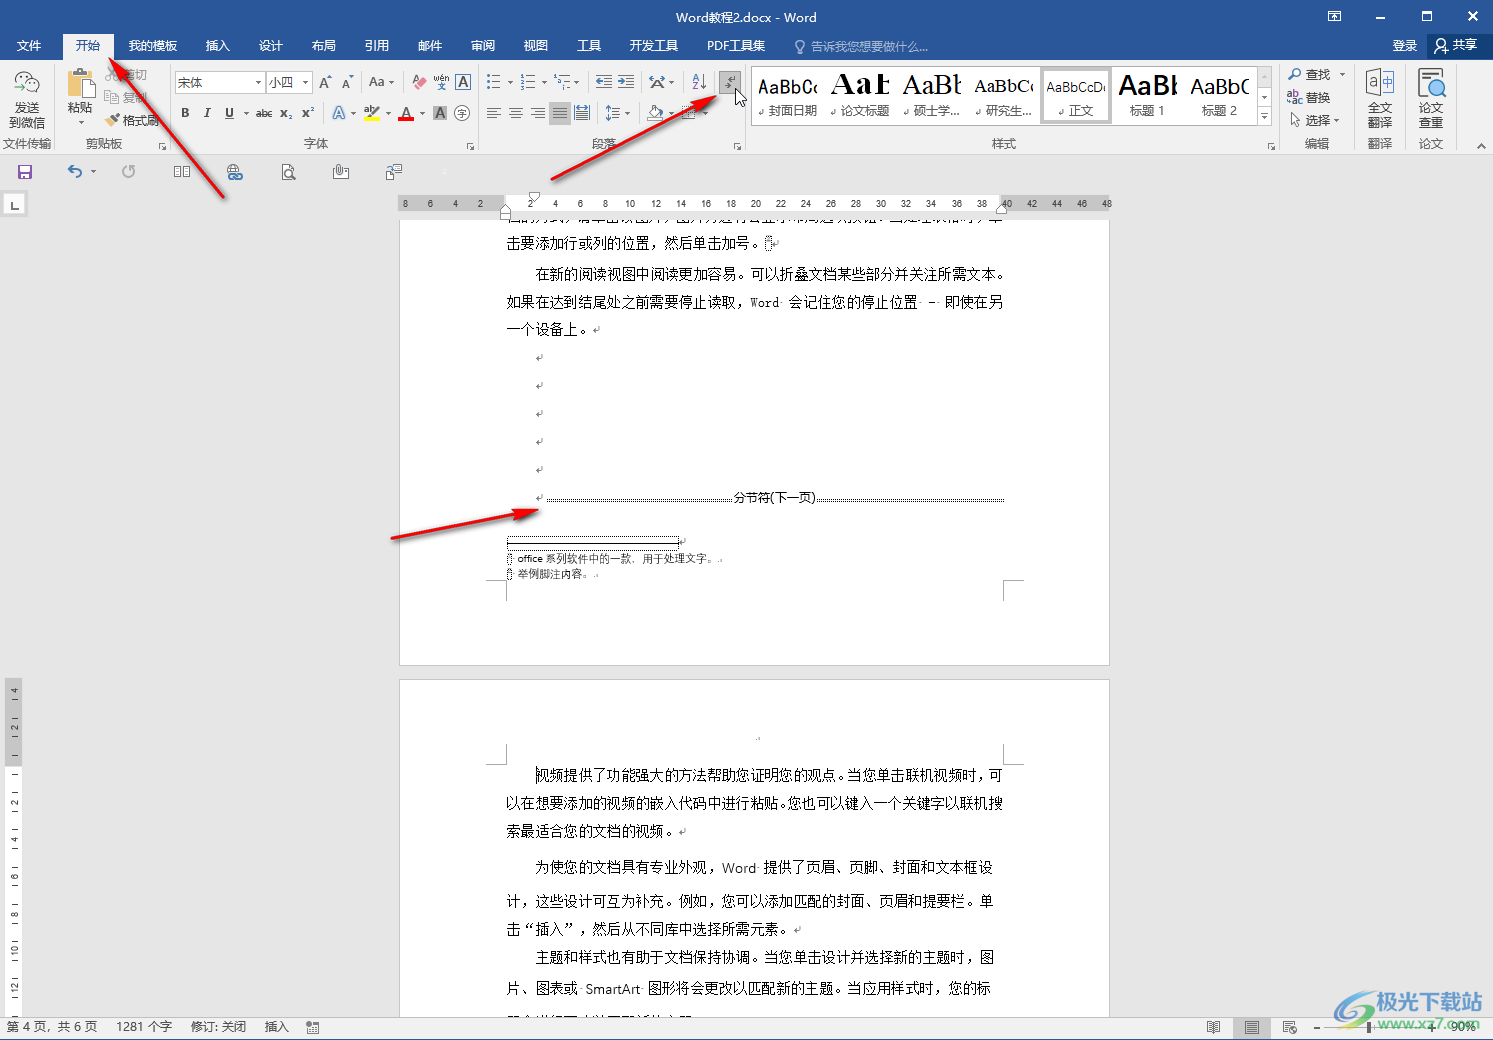Apply the 论文标题 style
This screenshot has height=1040, width=1493.
(860, 96)
